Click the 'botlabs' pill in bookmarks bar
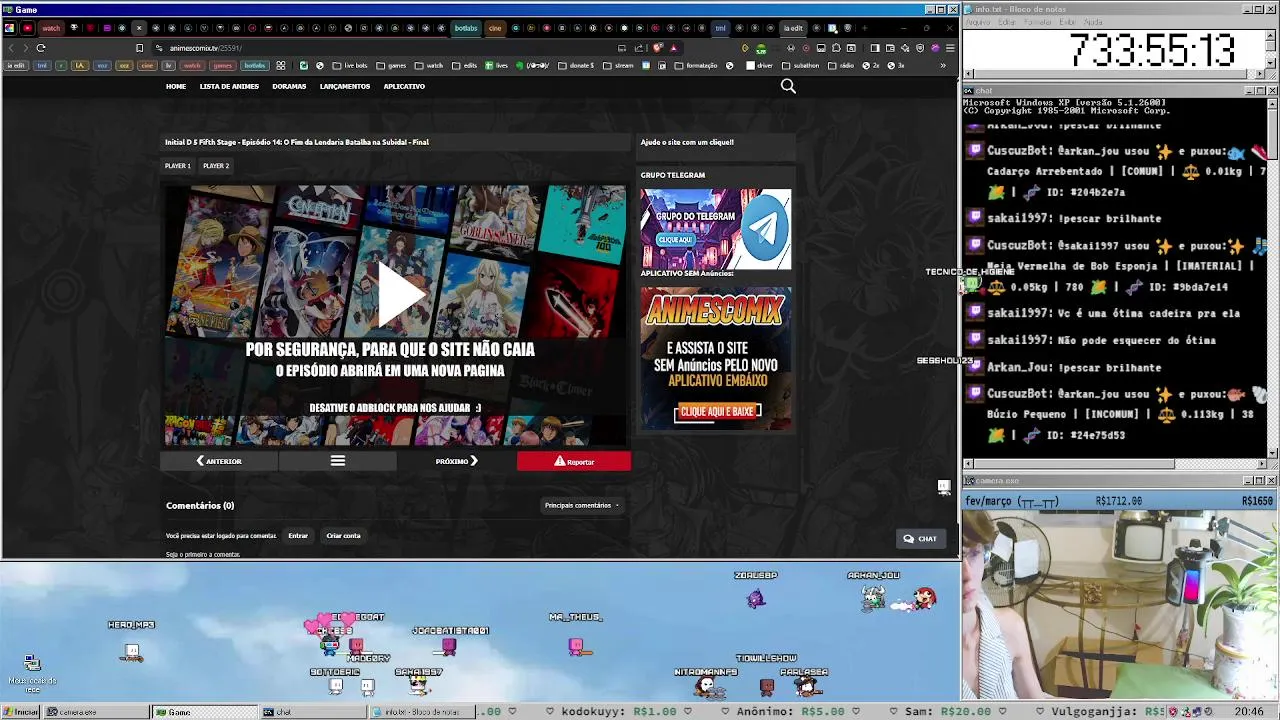1280x720 pixels. pyautogui.click(x=255, y=66)
